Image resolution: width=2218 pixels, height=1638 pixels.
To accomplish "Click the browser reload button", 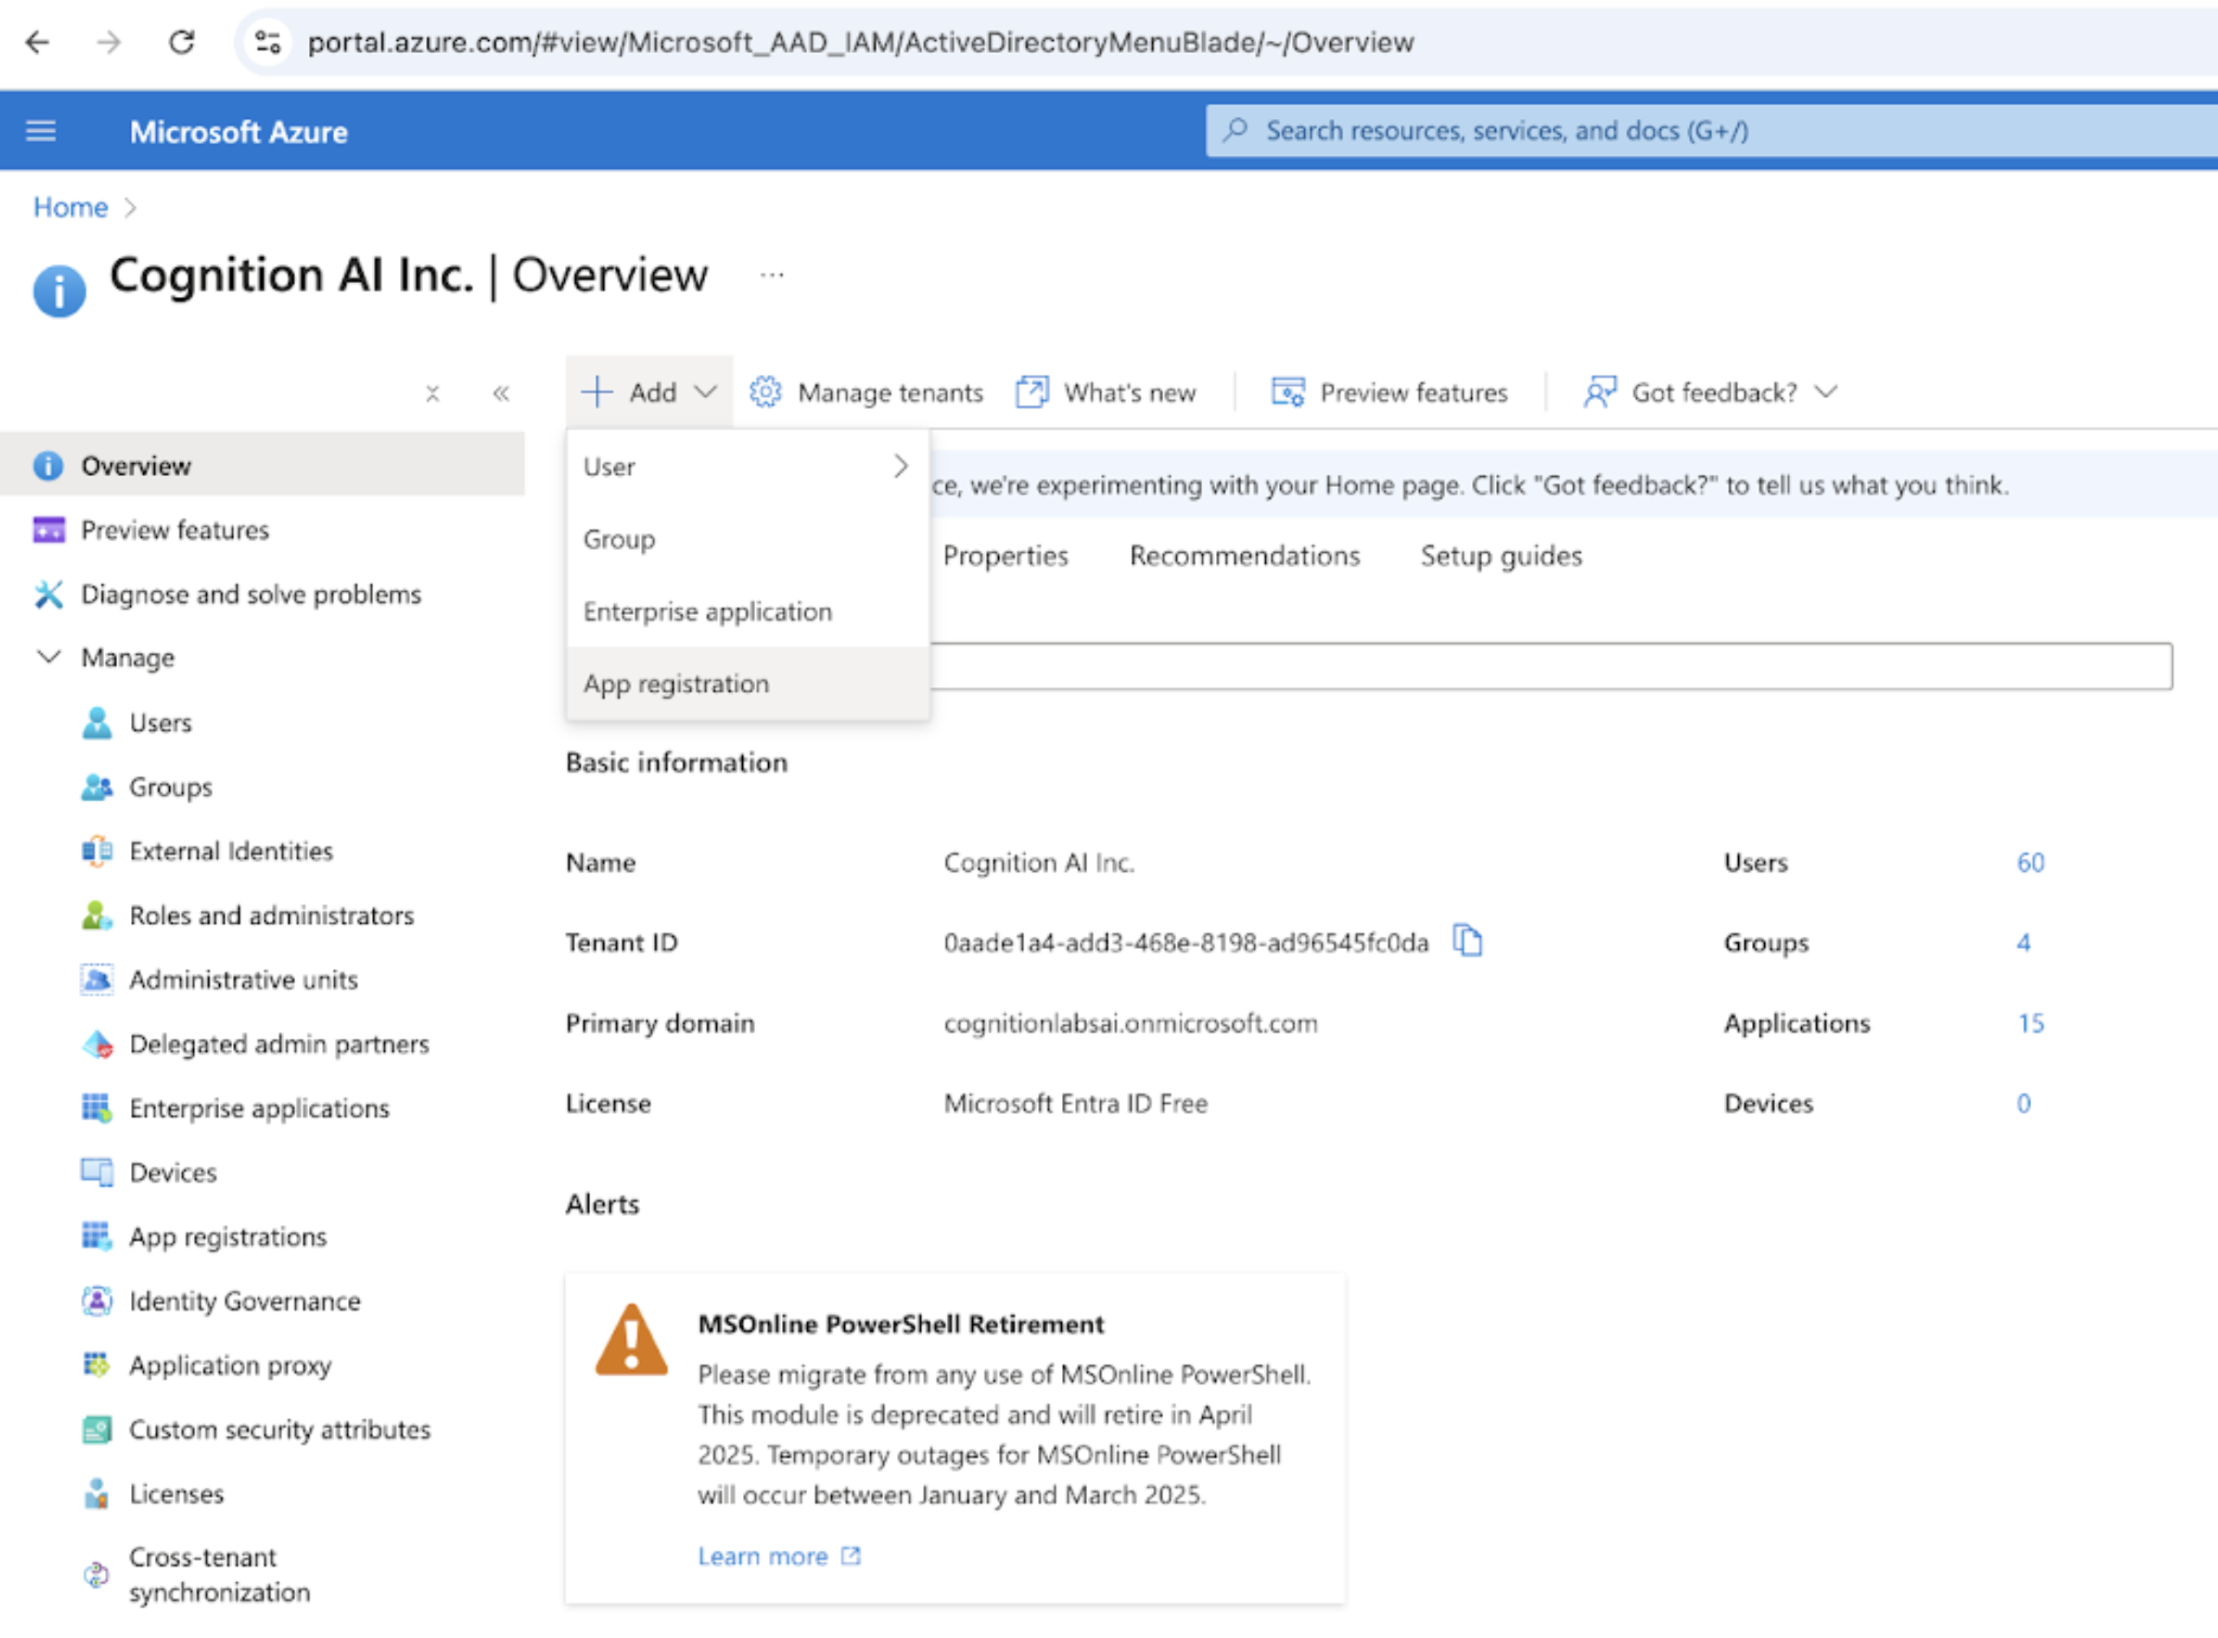I will (x=181, y=42).
